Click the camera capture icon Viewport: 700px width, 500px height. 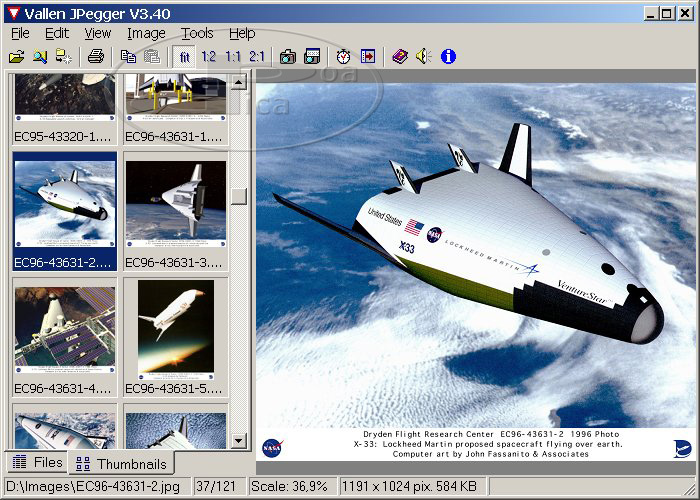click(288, 56)
